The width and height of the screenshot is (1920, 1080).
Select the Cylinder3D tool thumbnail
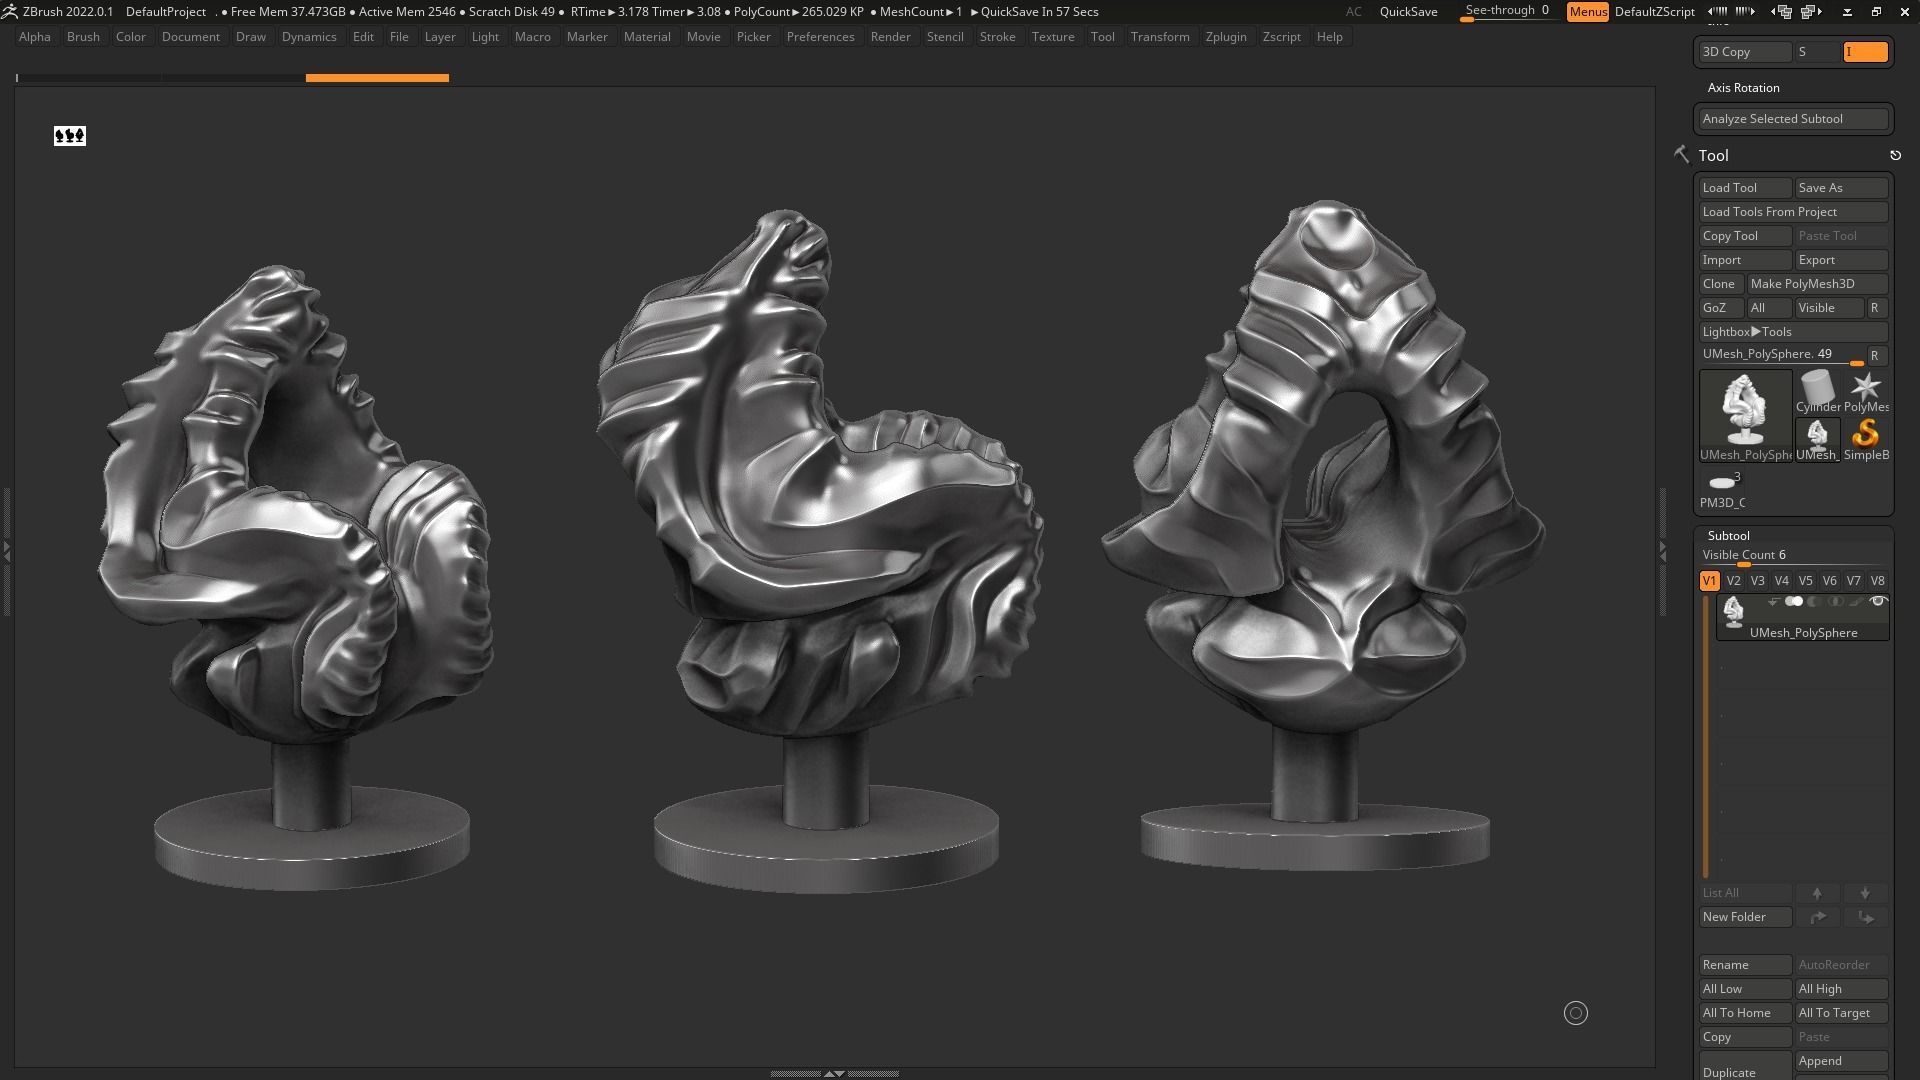(1817, 391)
